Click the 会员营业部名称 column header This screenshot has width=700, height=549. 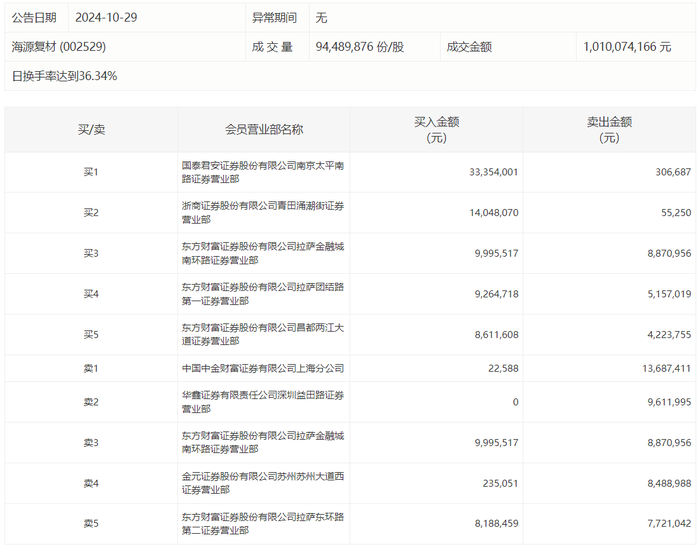(264, 129)
